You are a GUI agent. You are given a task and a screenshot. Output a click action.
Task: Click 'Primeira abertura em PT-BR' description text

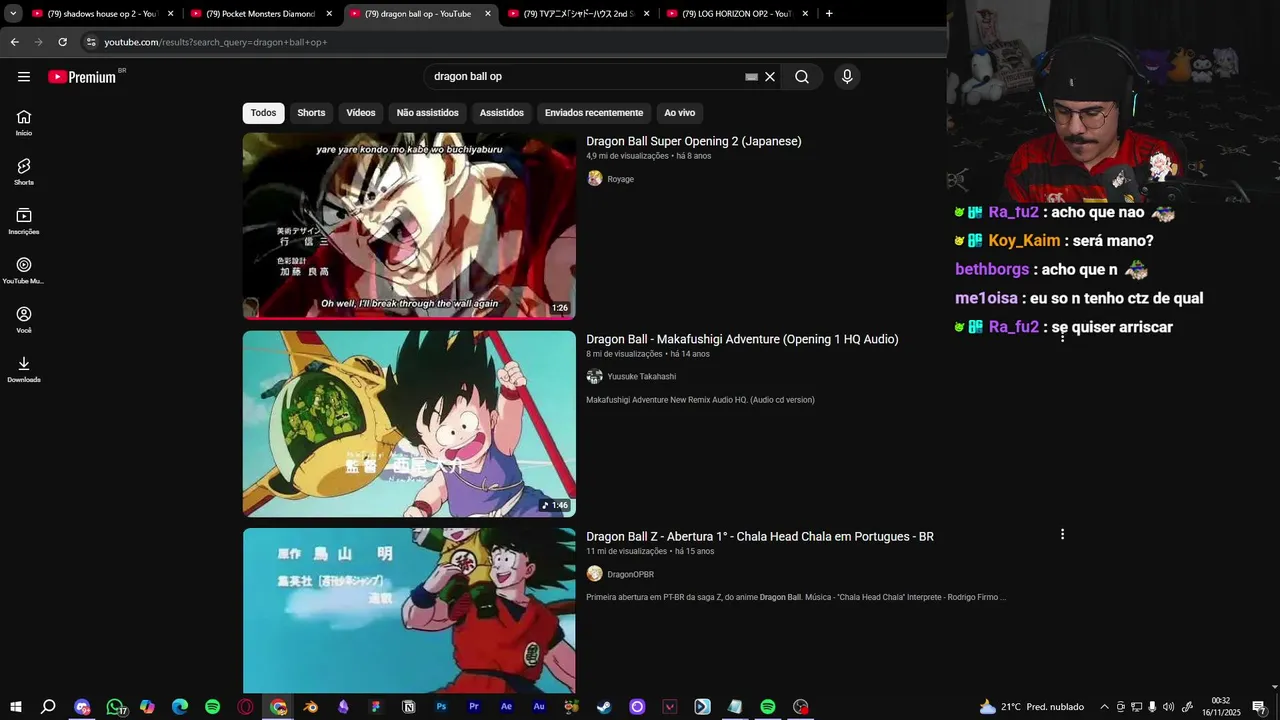point(796,597)
